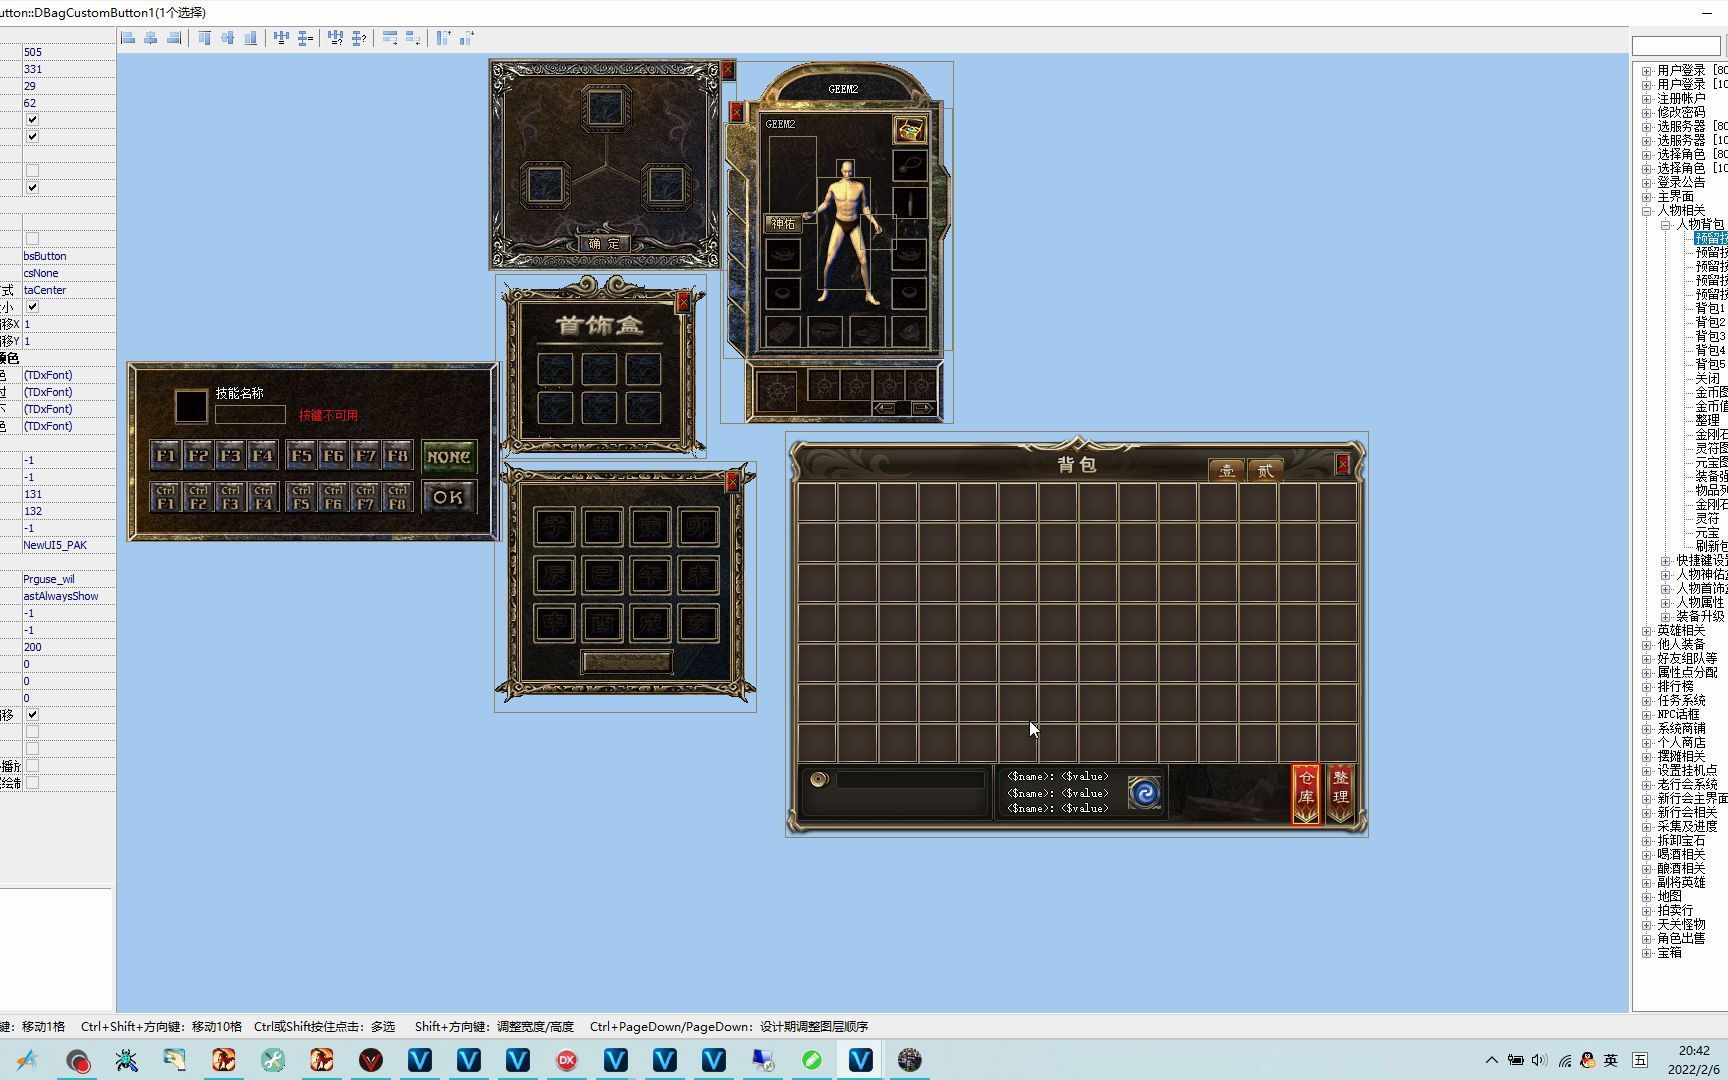Space controls equally horizontally
The width and height of the screenshot is (1728, 1080).
tap(281, 38)
